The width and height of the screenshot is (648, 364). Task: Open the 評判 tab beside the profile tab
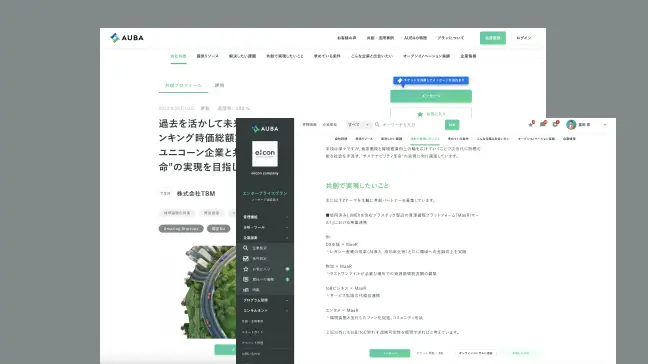219,86
